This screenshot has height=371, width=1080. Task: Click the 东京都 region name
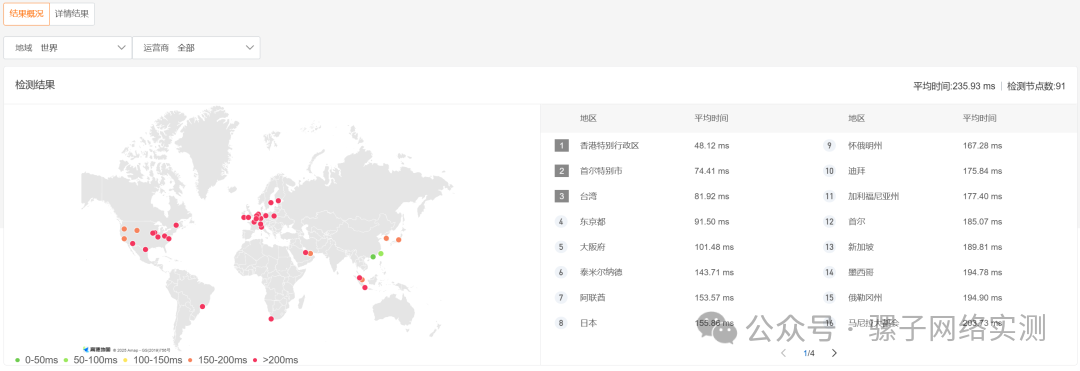[x=592, y=222]
